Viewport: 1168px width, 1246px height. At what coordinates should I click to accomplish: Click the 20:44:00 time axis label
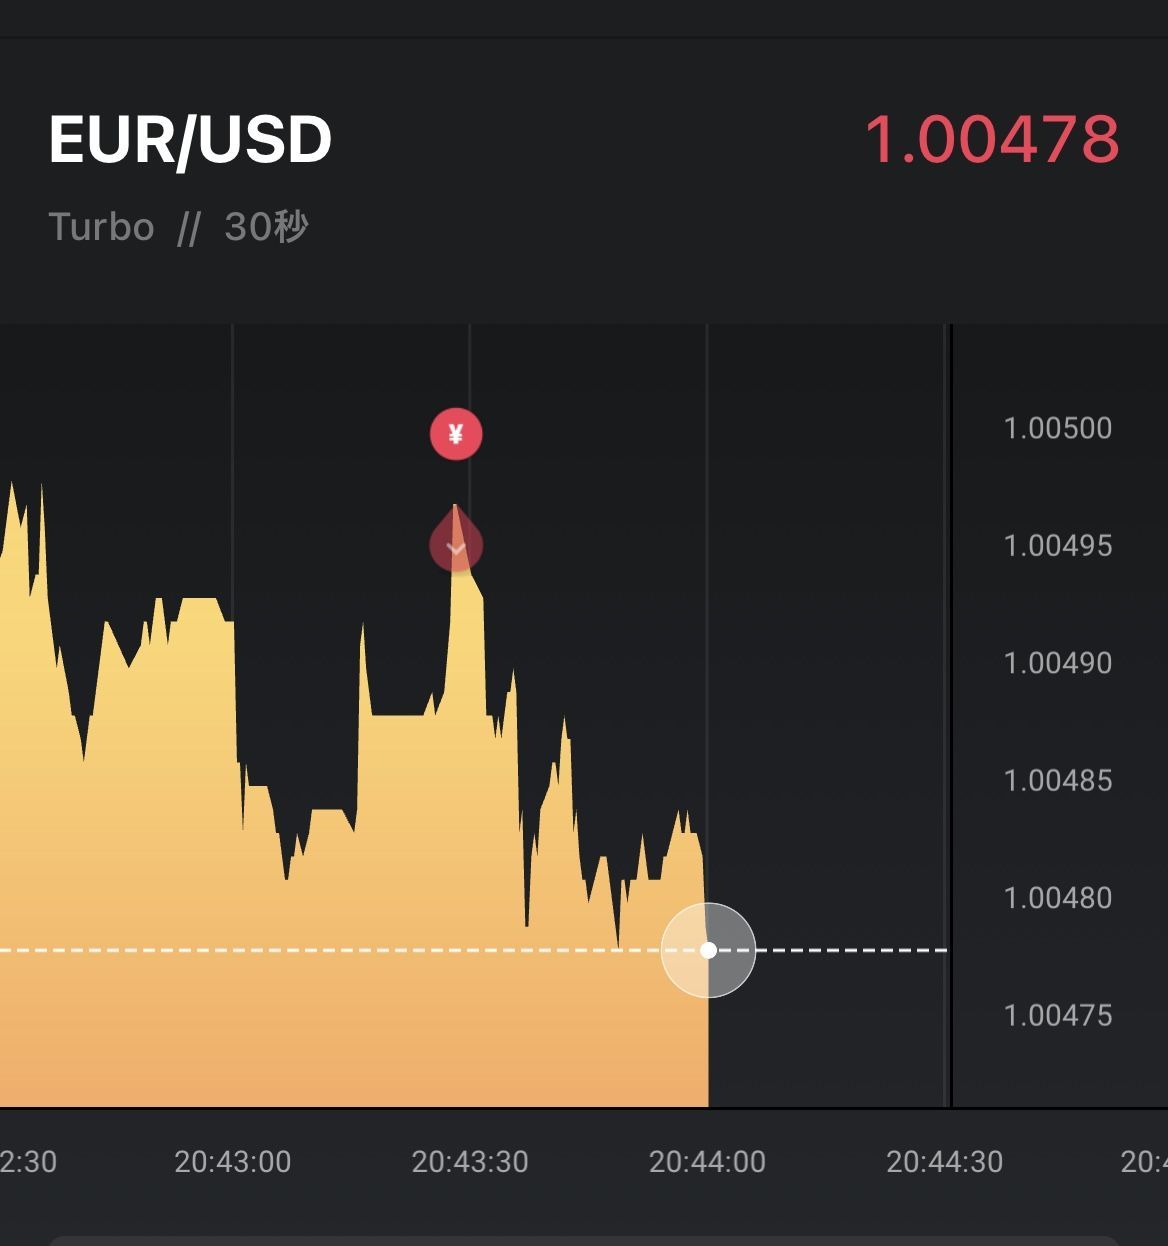pos(707,1162)
